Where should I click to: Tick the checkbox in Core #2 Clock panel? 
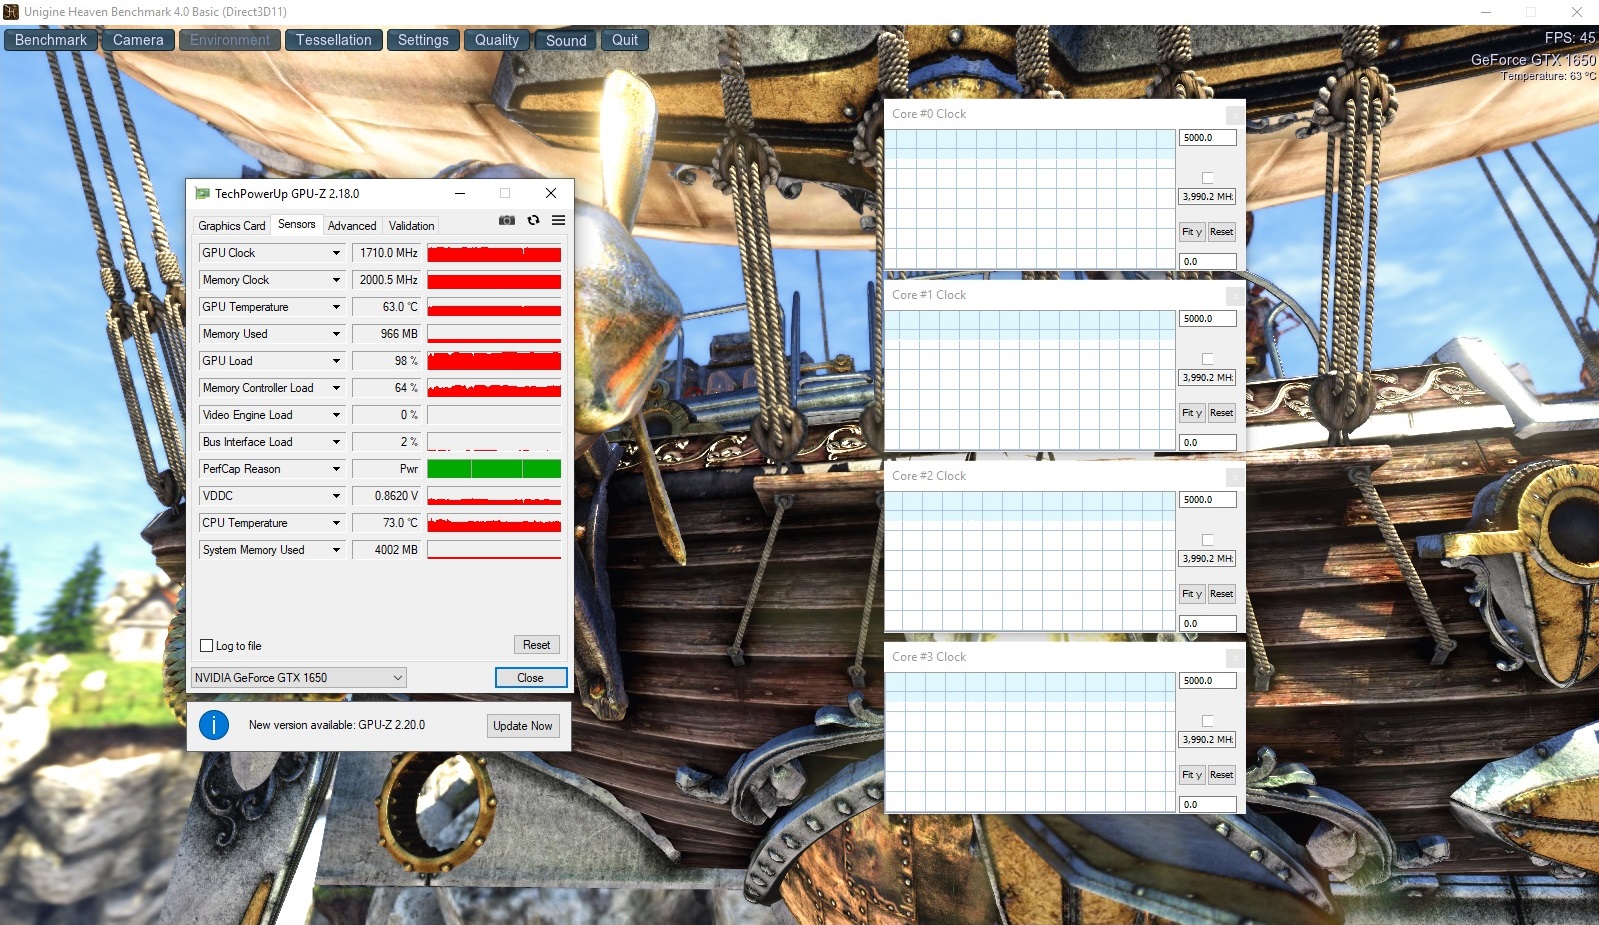[x=1207, y=540]
